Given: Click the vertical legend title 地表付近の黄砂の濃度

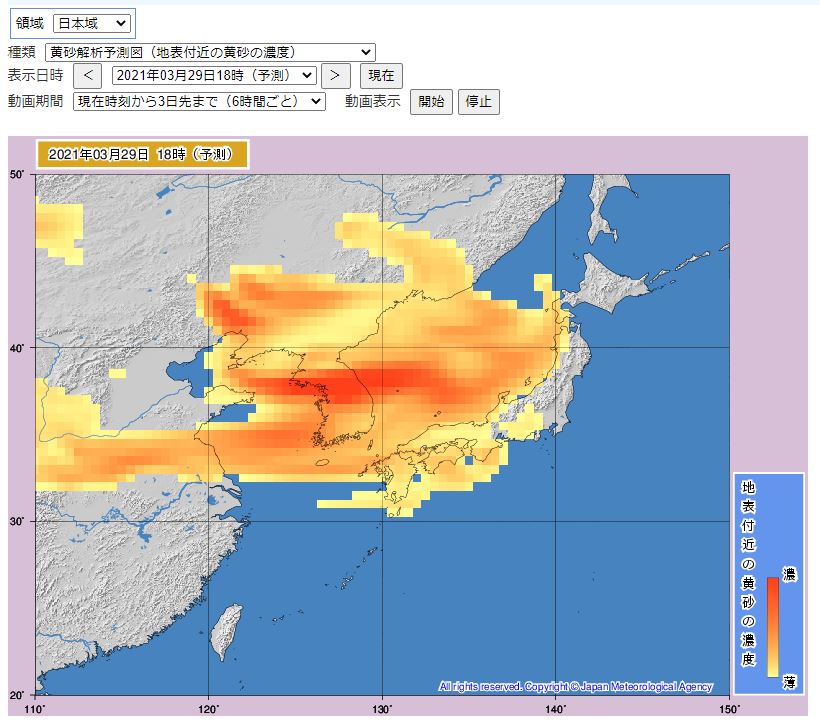Looking at the screenshot, I should coord(747,574).
